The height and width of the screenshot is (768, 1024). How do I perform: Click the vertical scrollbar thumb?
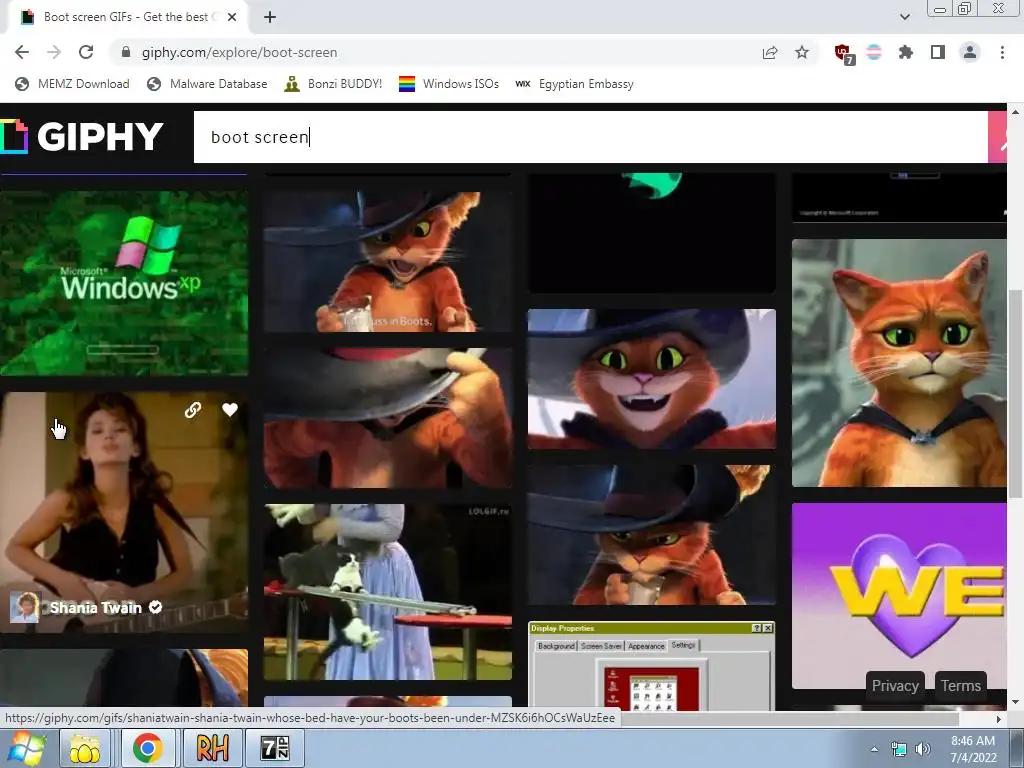[x=1016, y=393]
